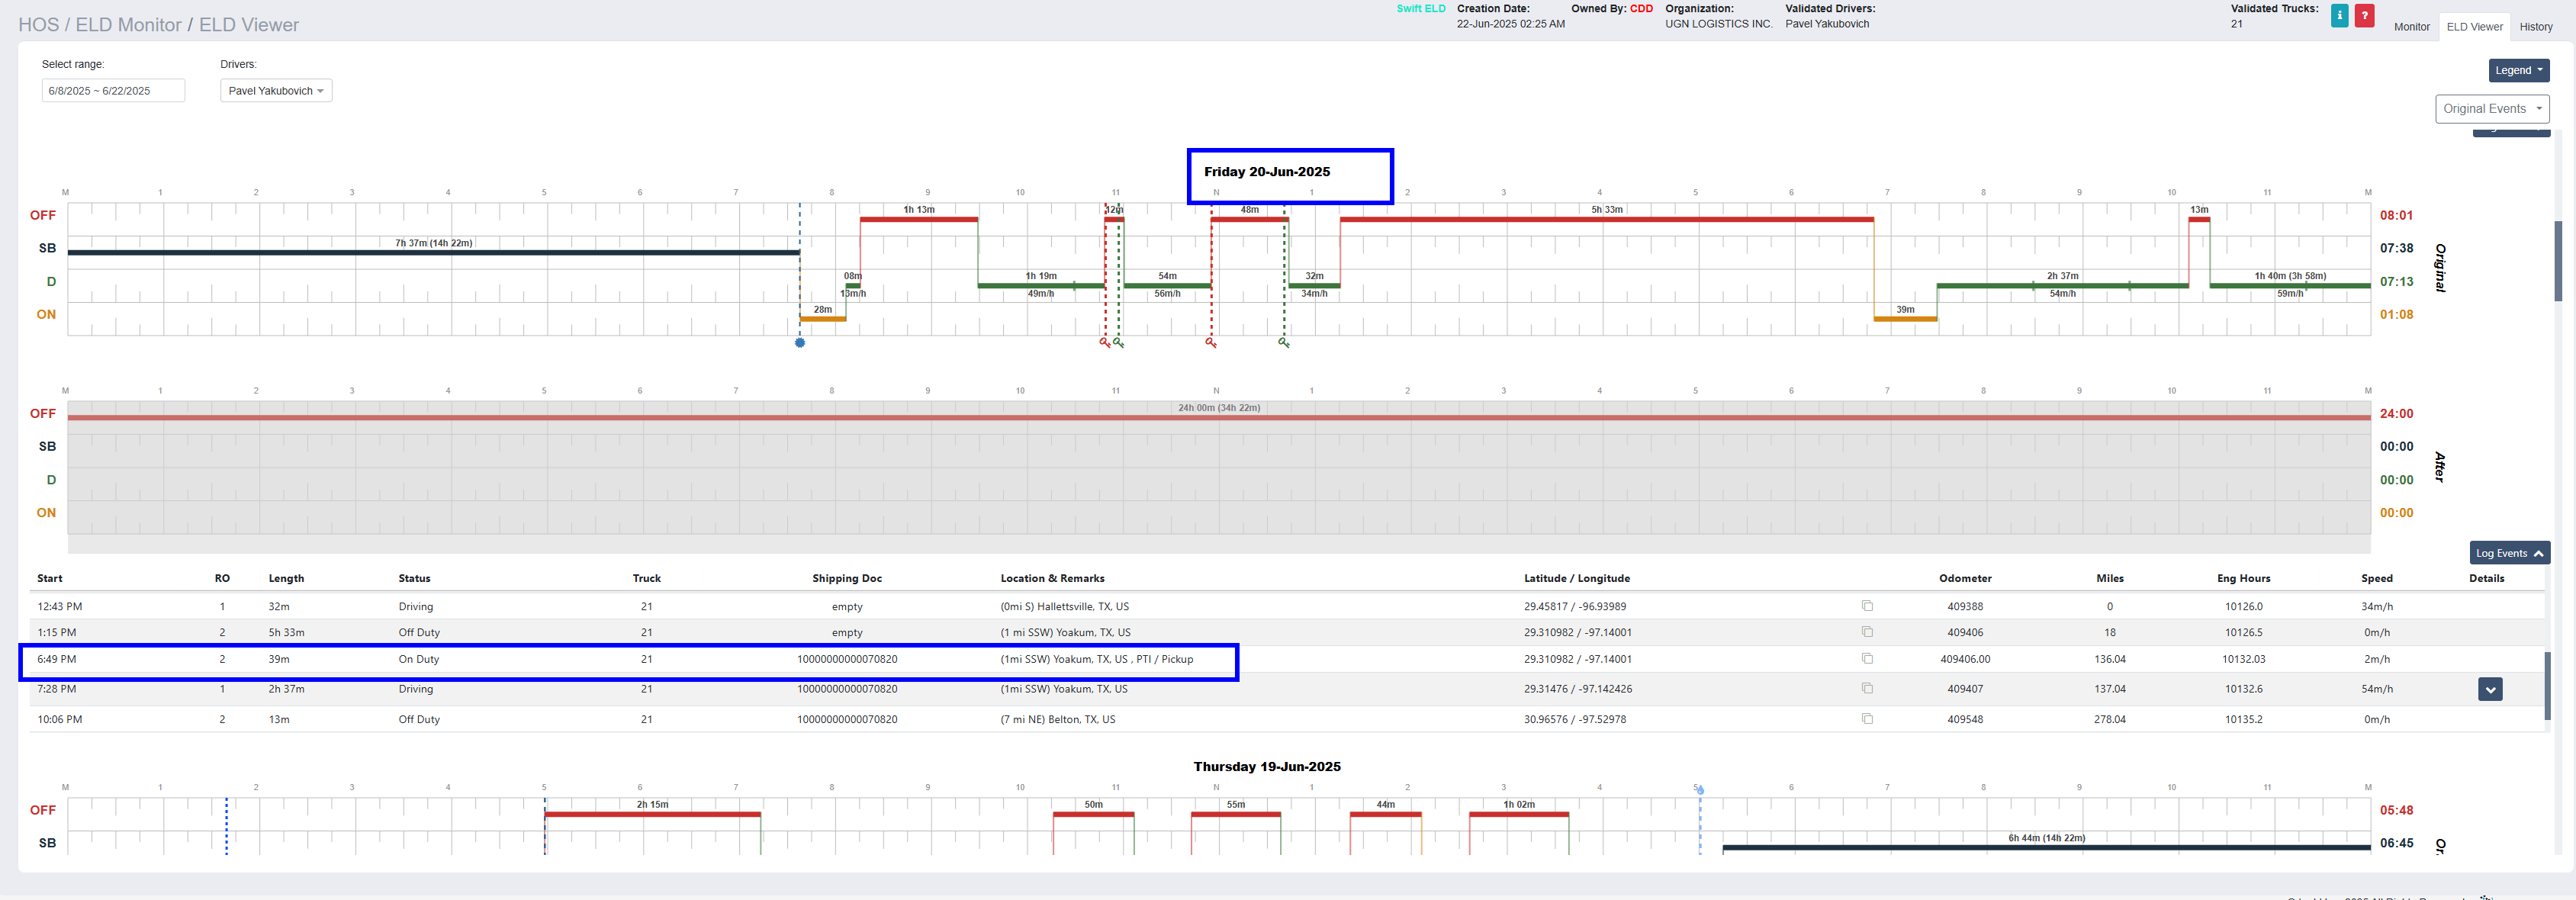Click red magnifier marker at noon on Friday graph
This screenshot has height=900, width=2576.
tap(1211, 343)
